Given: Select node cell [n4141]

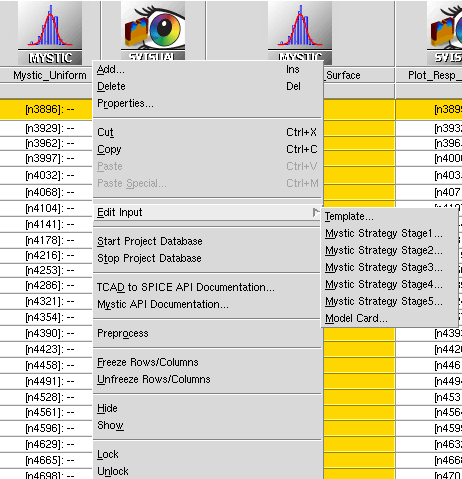Looking at the screenshot, I should coord(46,224).
